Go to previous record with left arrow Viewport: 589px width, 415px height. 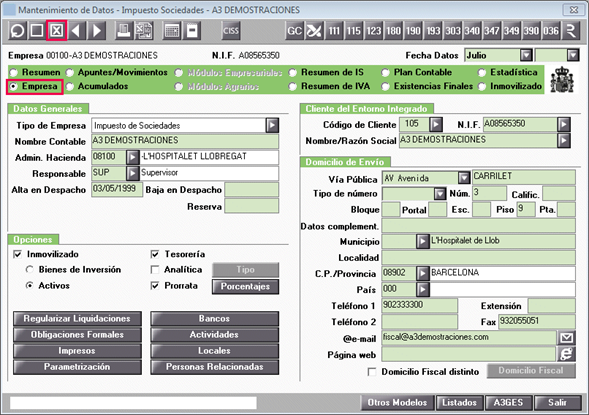[x=77, y=31]
